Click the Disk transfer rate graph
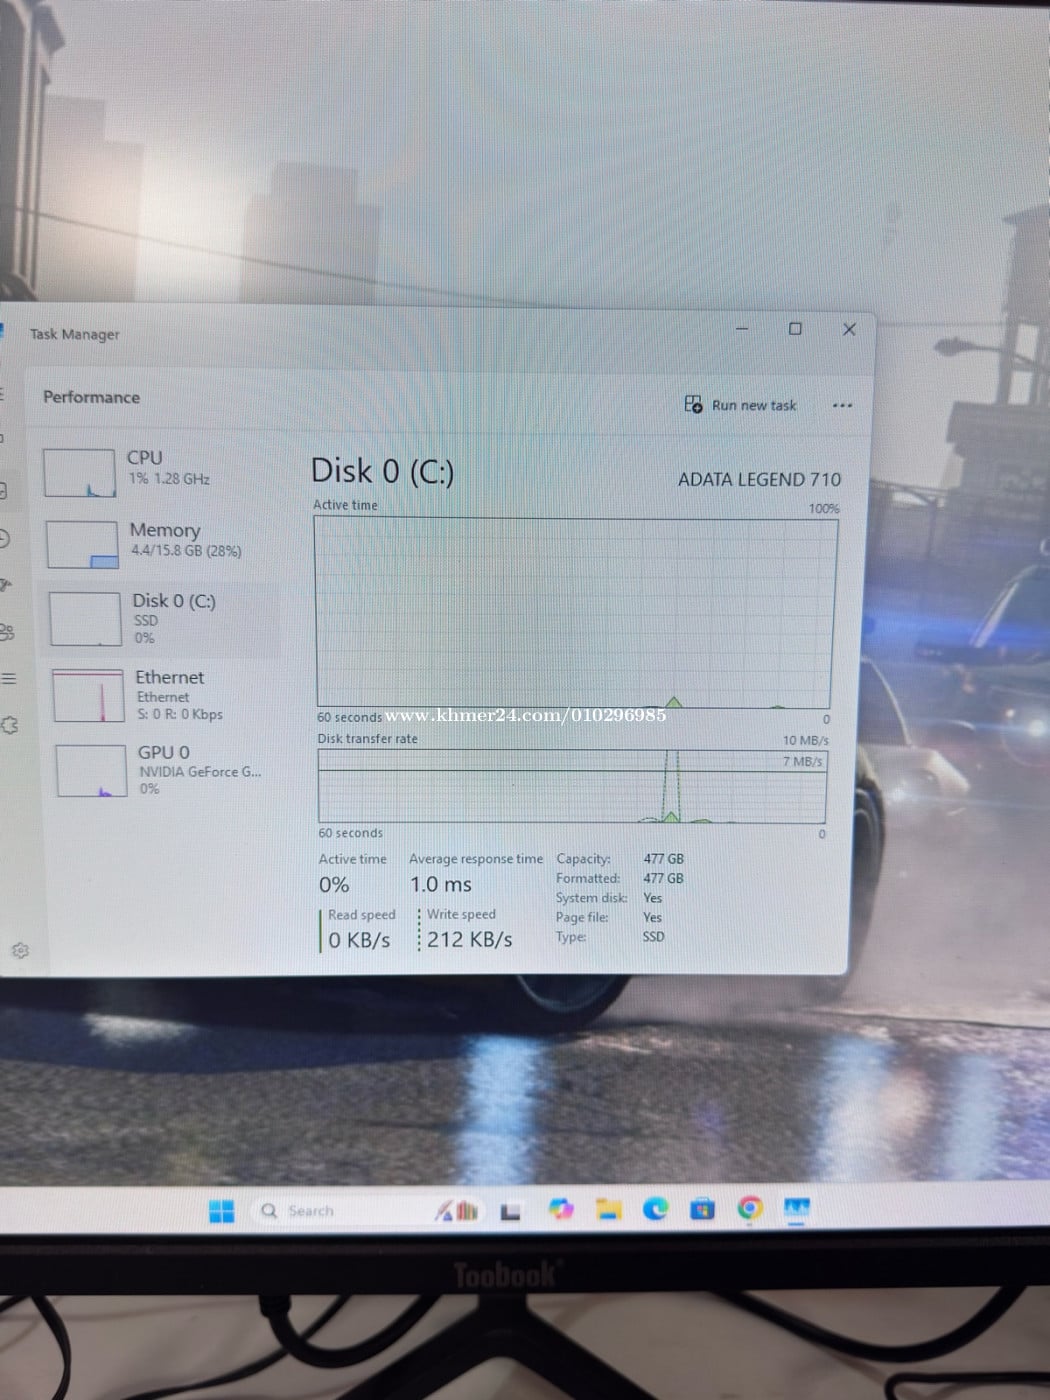 (571, 787)
